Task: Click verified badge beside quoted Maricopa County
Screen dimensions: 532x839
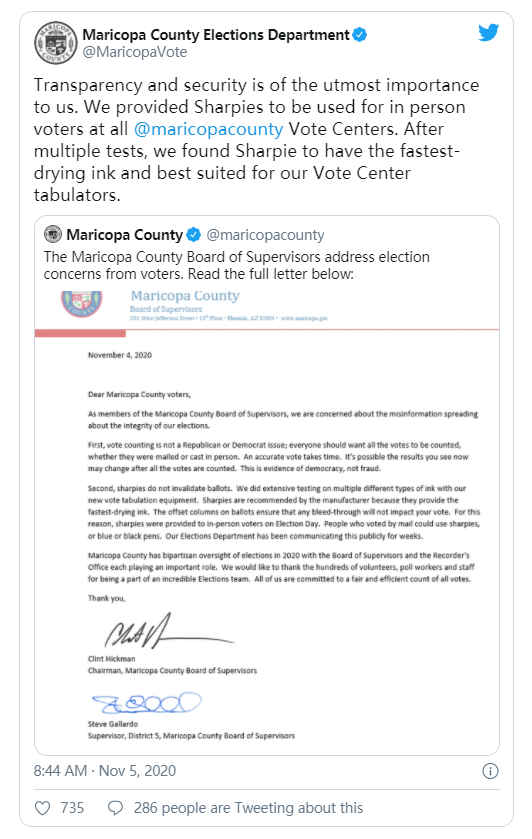Action: click(193, 234)
